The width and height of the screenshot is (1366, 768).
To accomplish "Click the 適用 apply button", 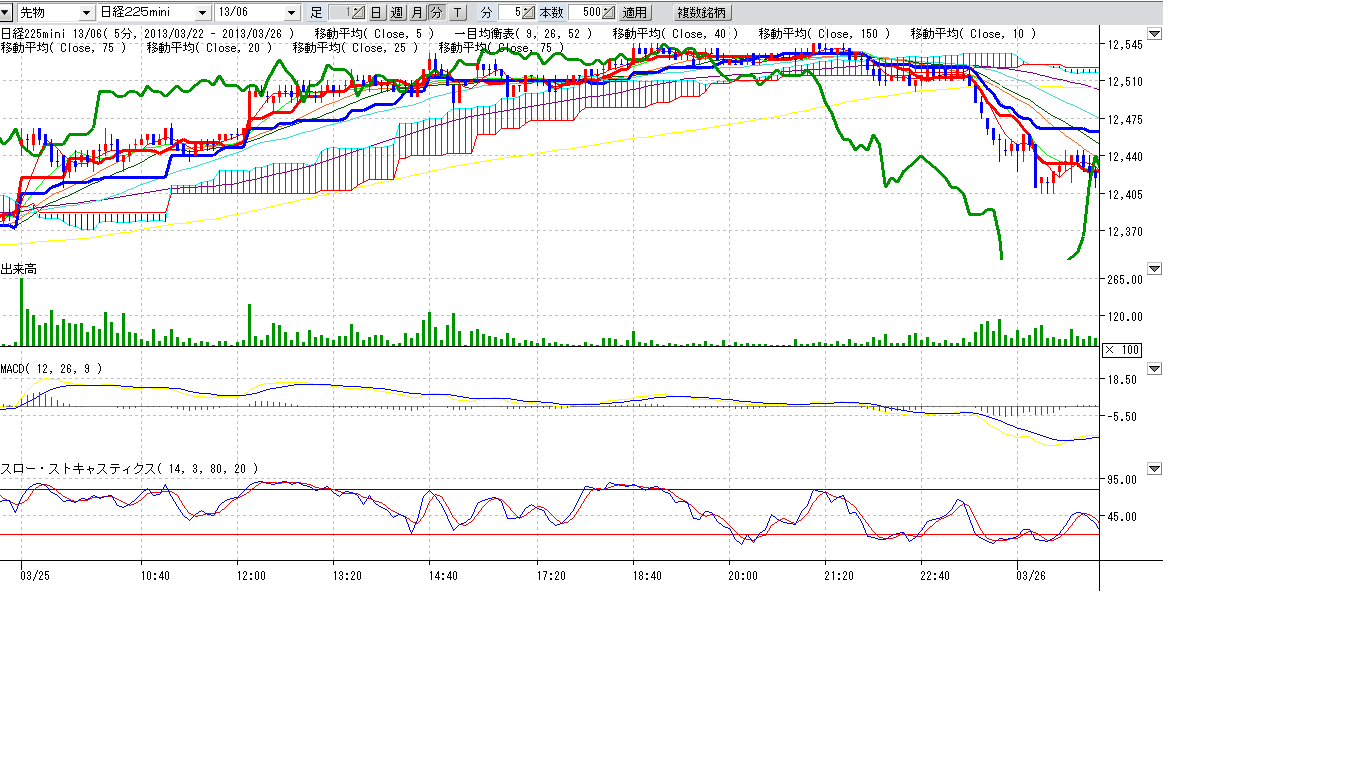I will tap(634, 13).
